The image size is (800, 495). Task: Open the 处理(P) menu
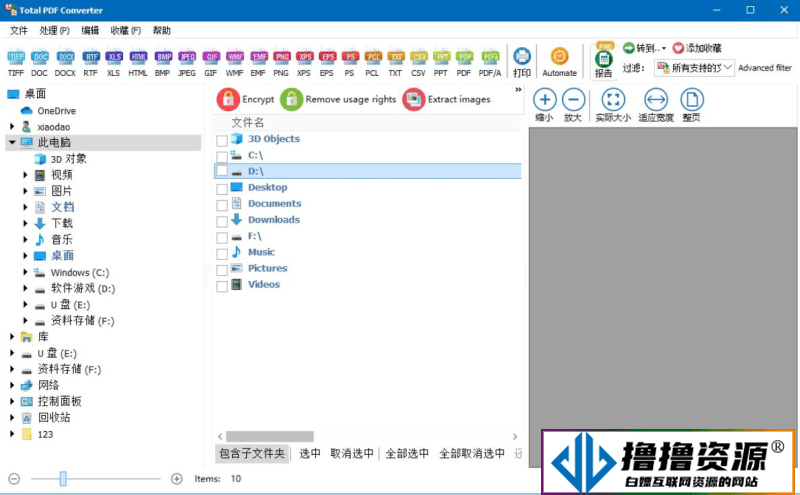(x=55, y=31)
